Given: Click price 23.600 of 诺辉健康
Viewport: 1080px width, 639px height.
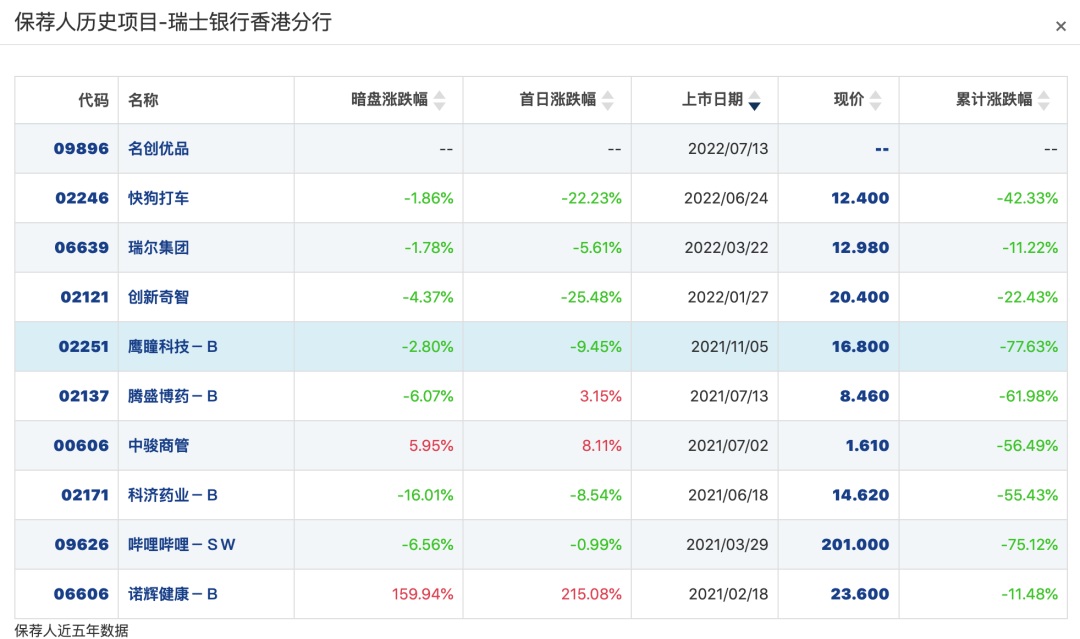Looking at the screenshot, I should pos(860,594).
